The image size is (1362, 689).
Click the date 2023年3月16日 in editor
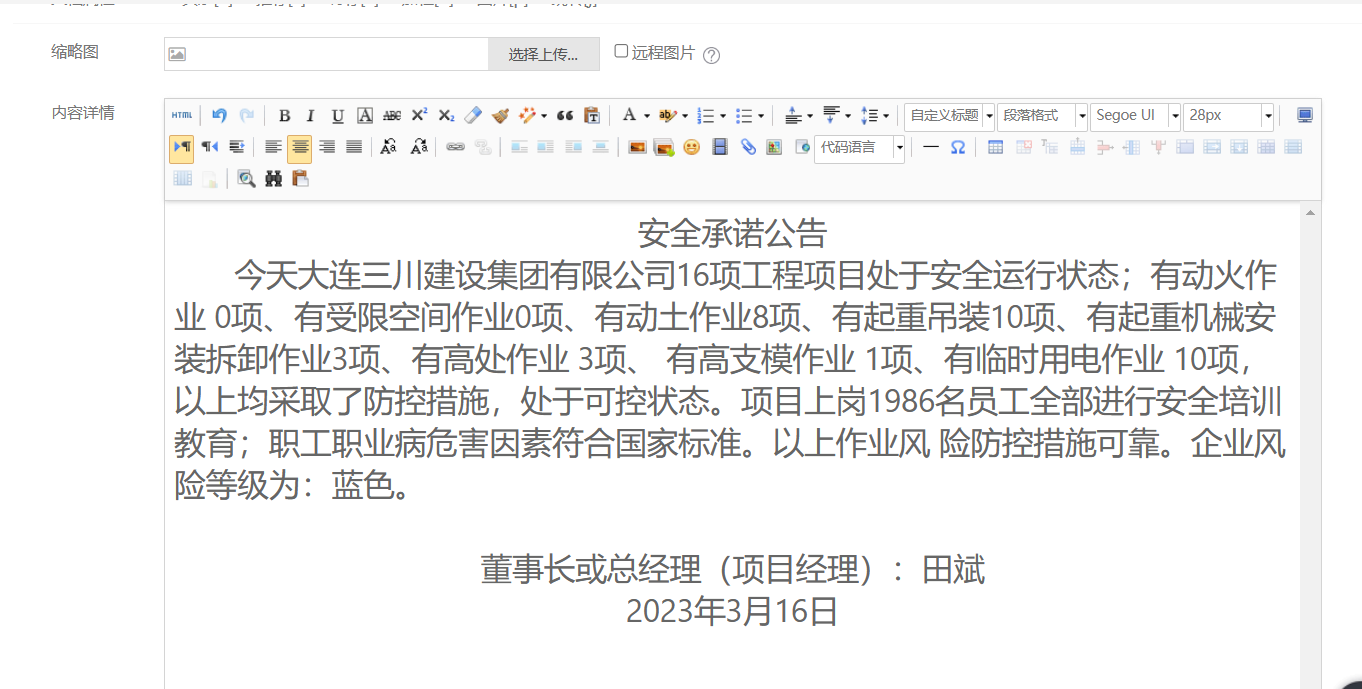731,611
